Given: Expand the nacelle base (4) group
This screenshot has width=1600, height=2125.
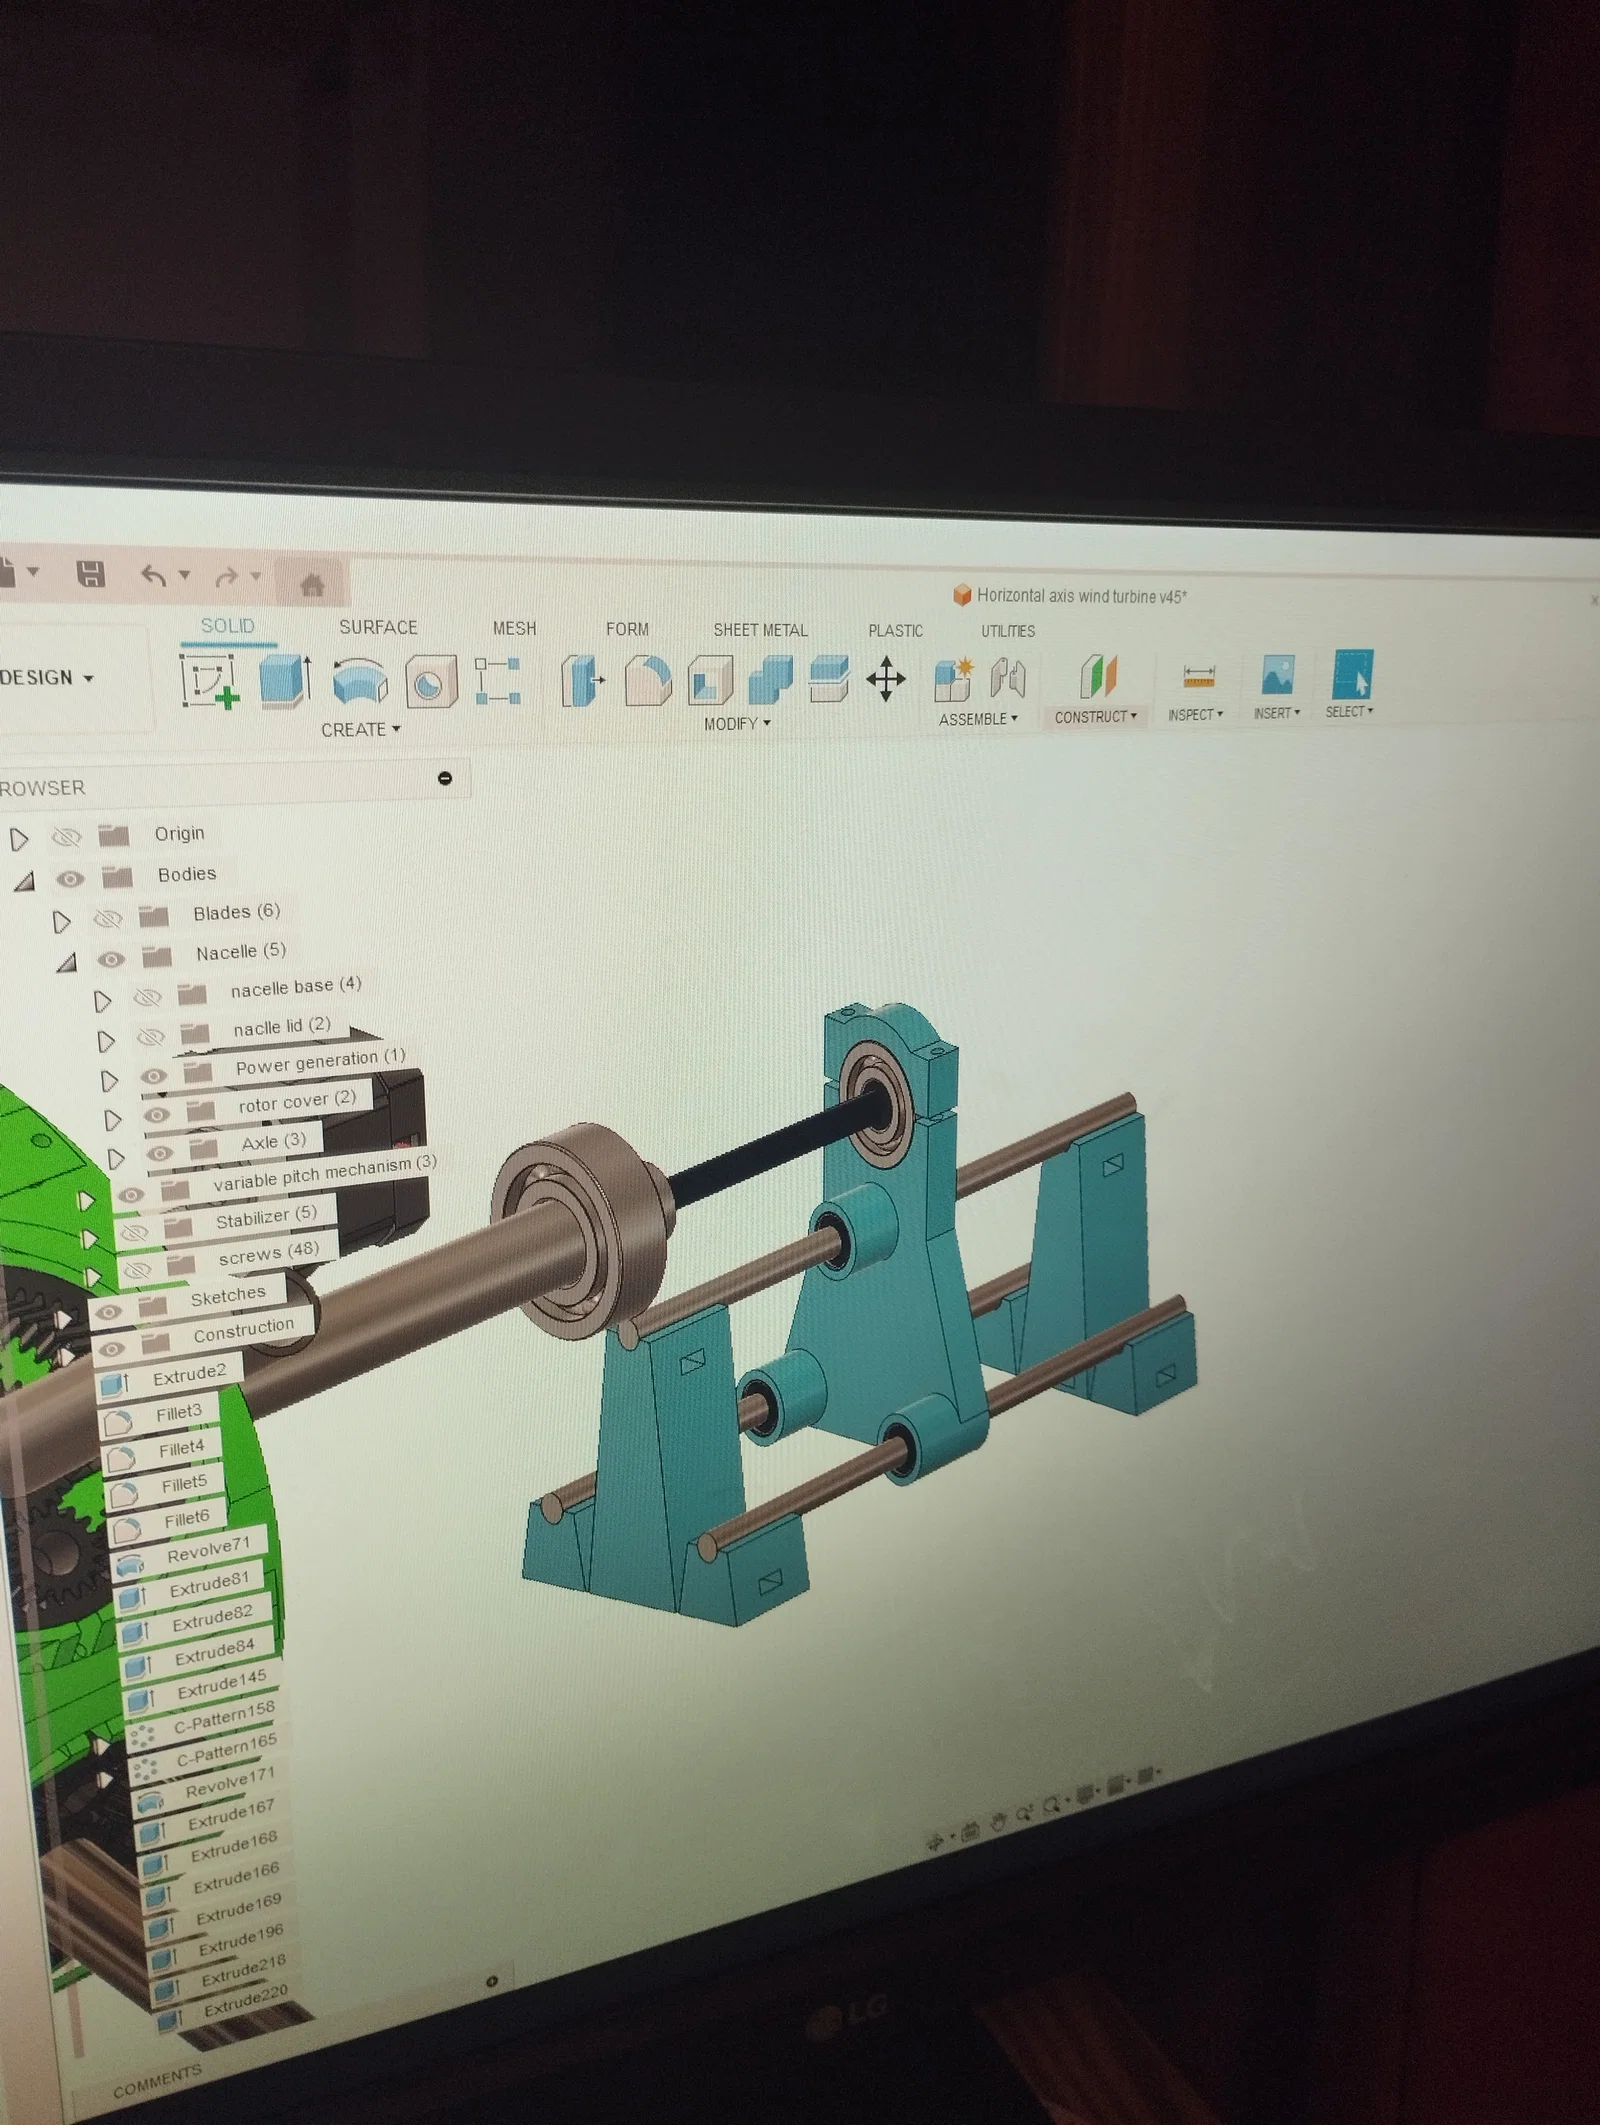Looking at the screenshot, I should tap(102, 1000).
